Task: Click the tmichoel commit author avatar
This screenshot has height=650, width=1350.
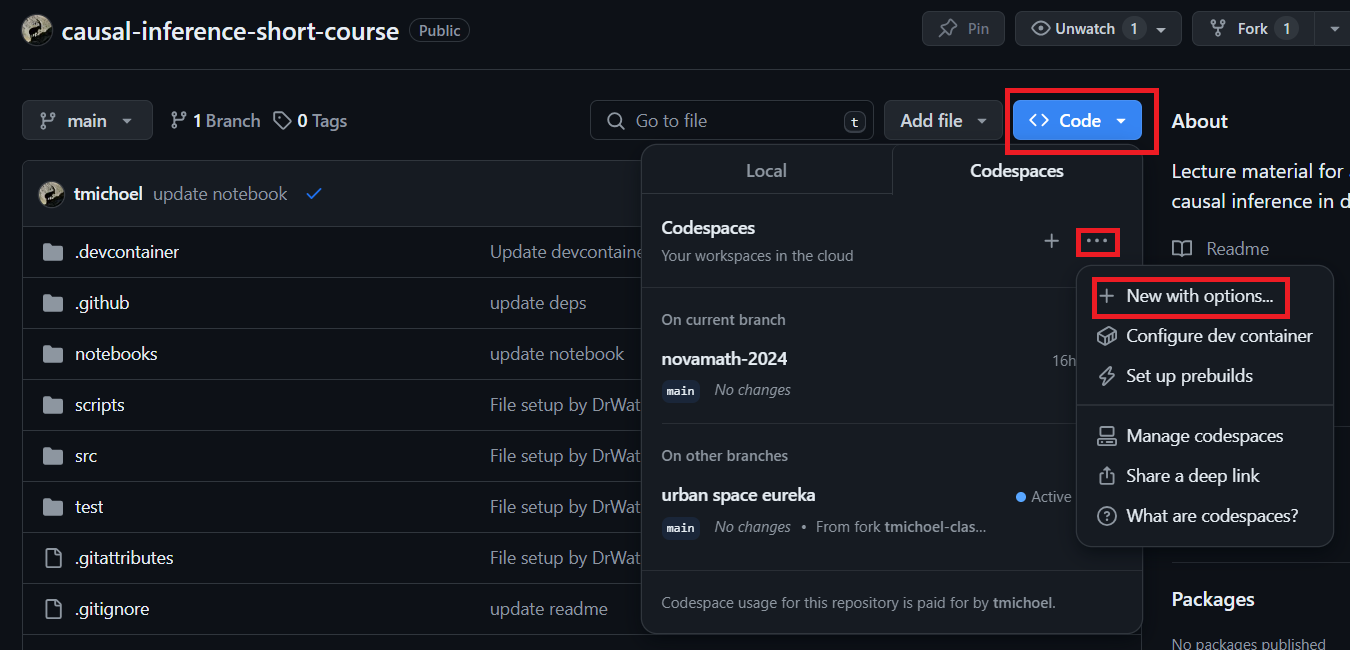Action: click(52, 194)
